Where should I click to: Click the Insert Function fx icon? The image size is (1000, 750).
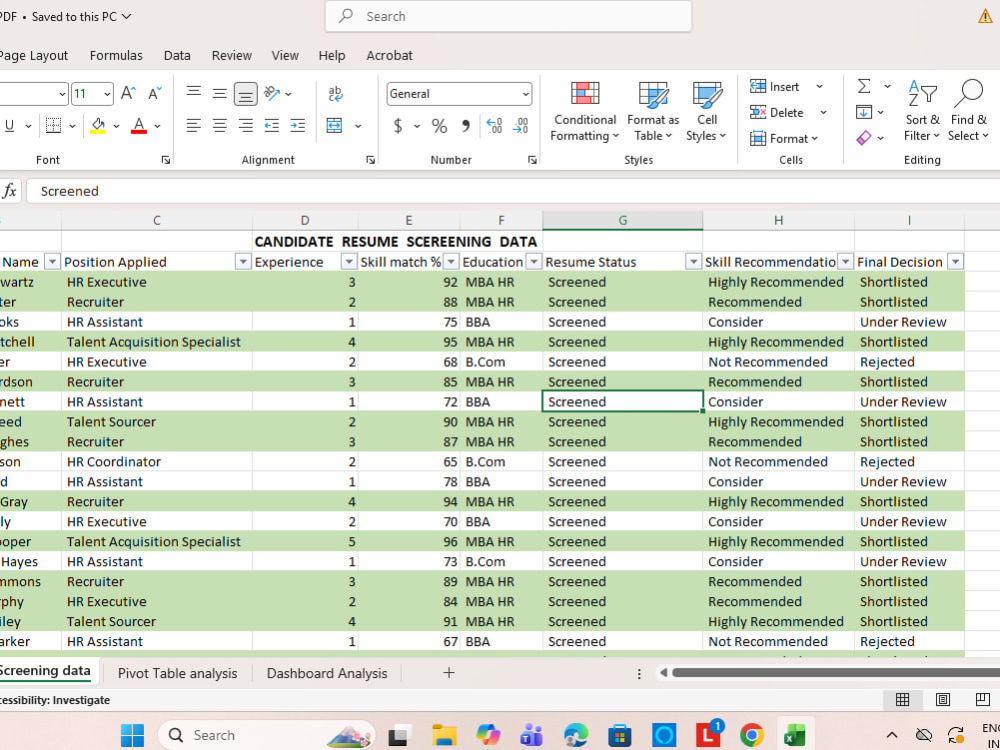click(x=10, y=191)
